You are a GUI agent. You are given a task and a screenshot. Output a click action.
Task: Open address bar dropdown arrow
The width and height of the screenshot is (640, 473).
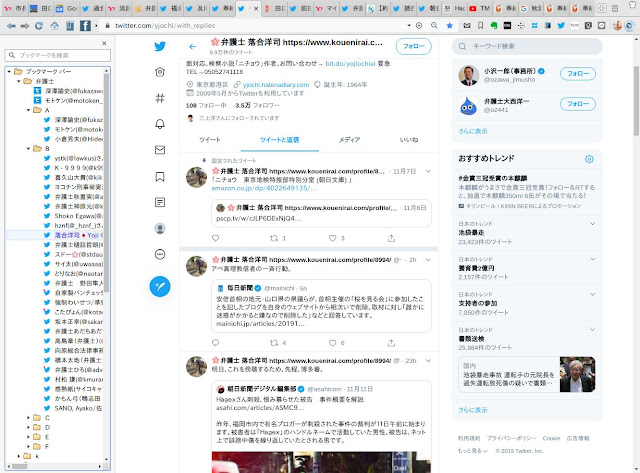[409, 25]
